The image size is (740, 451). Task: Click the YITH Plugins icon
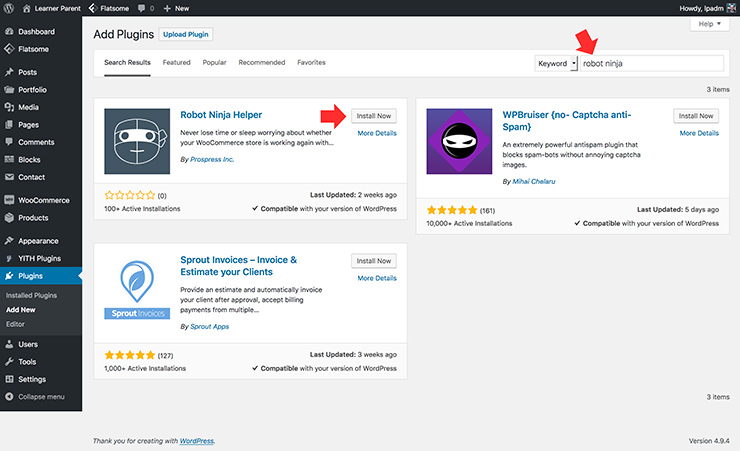(9, 258)
